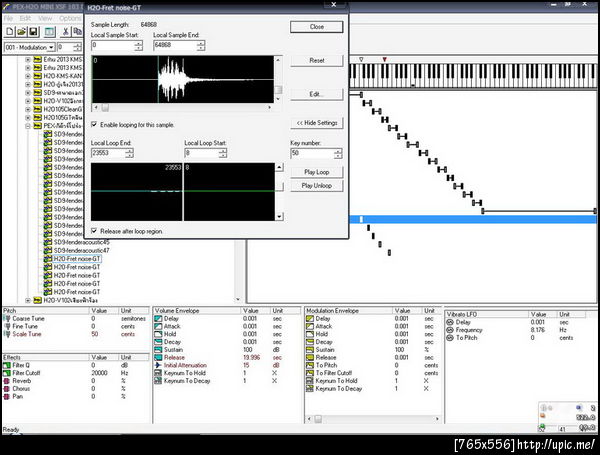
Task: Click the Filter Q effect icon
Action: 7,365
